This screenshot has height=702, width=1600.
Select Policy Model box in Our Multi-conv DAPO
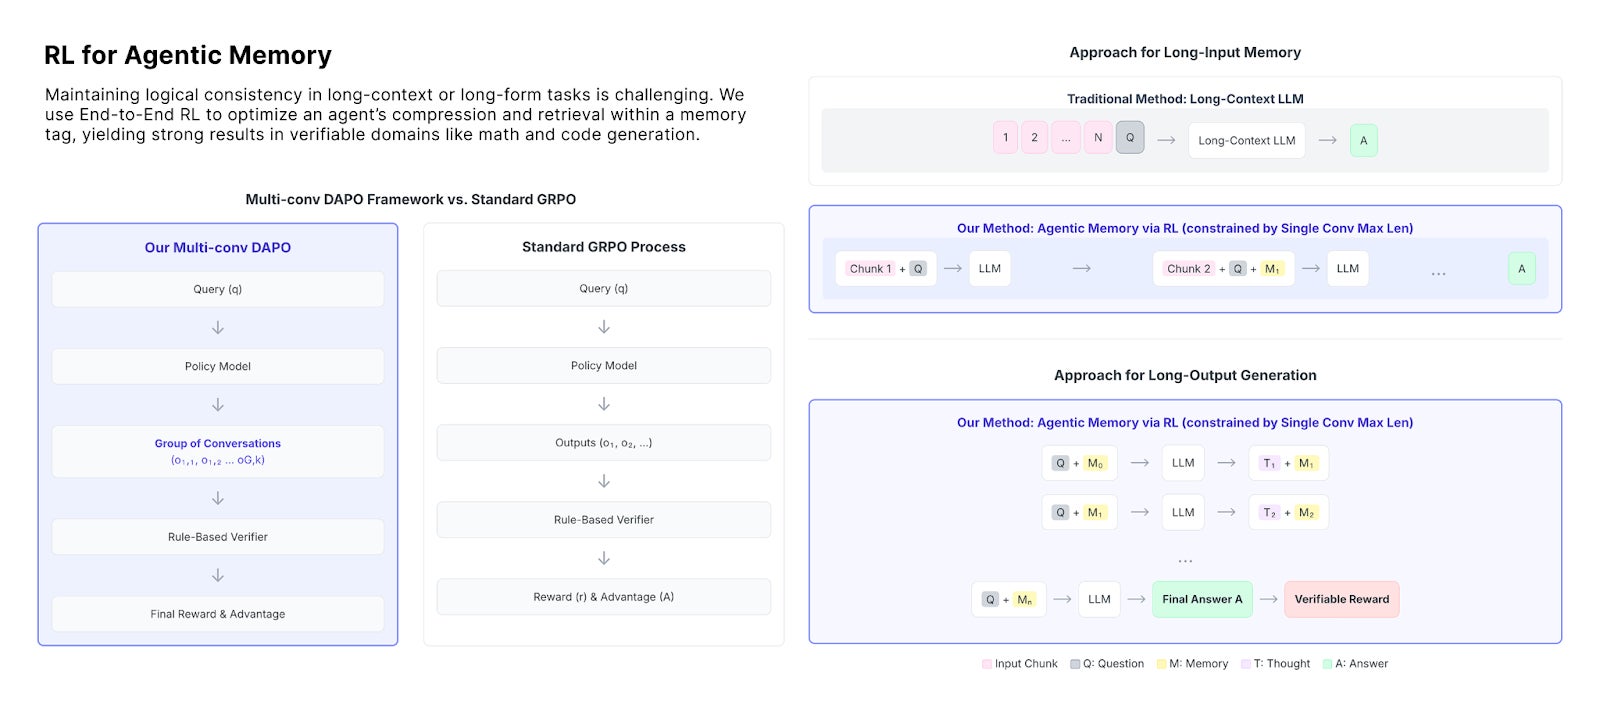tap(218, 366)
